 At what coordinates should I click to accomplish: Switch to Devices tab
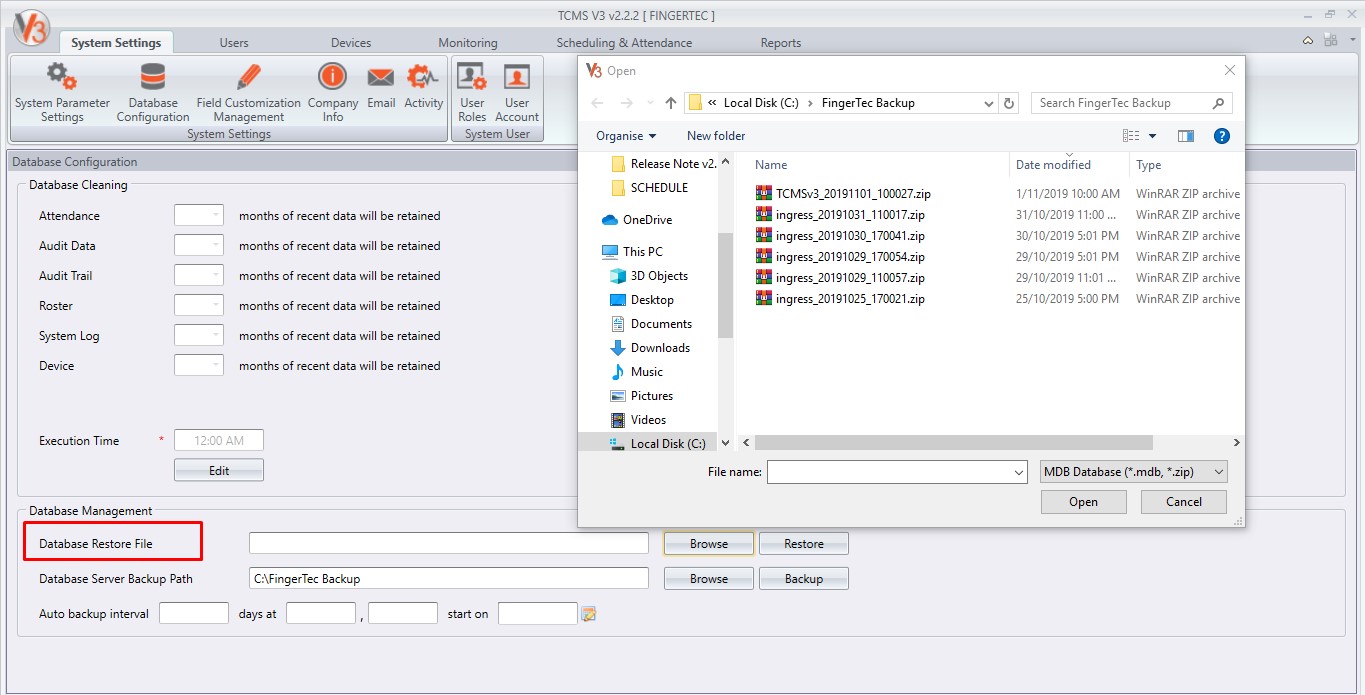click(351, 43)
